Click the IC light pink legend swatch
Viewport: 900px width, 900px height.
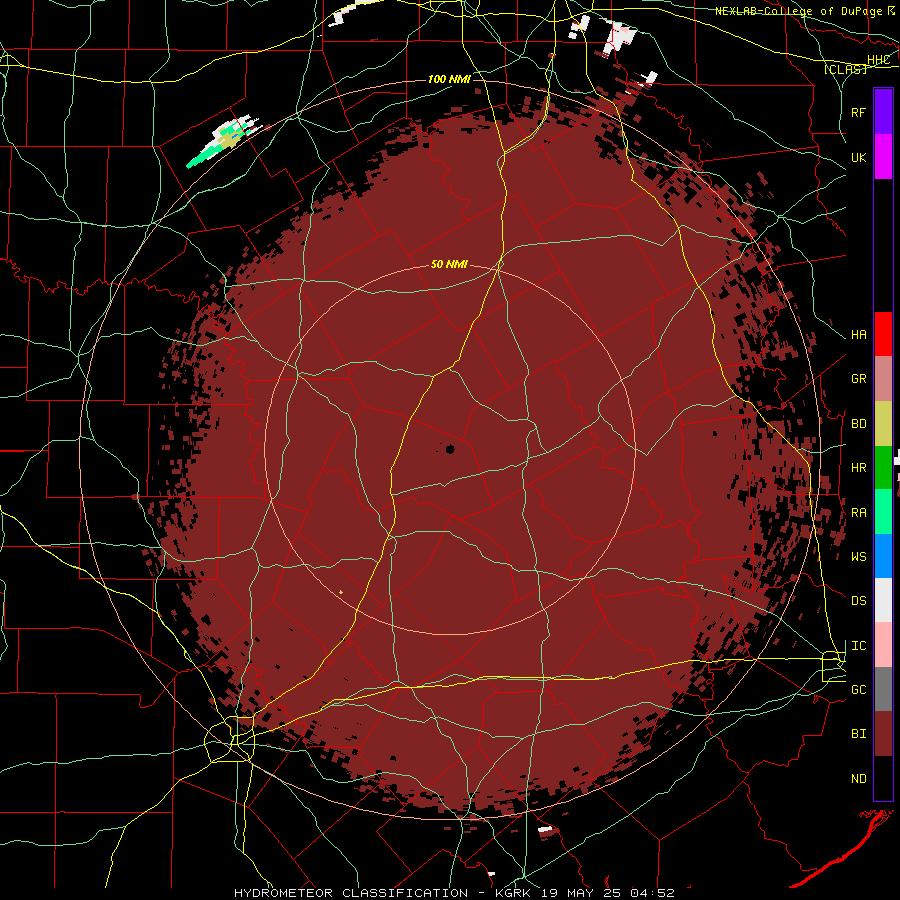pos(883,645)
